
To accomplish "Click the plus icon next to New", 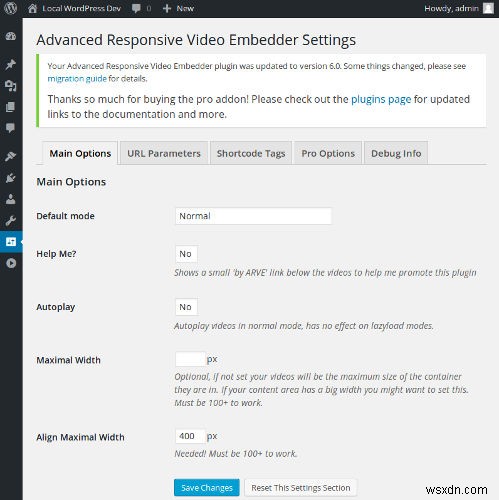I will point(167,8).
